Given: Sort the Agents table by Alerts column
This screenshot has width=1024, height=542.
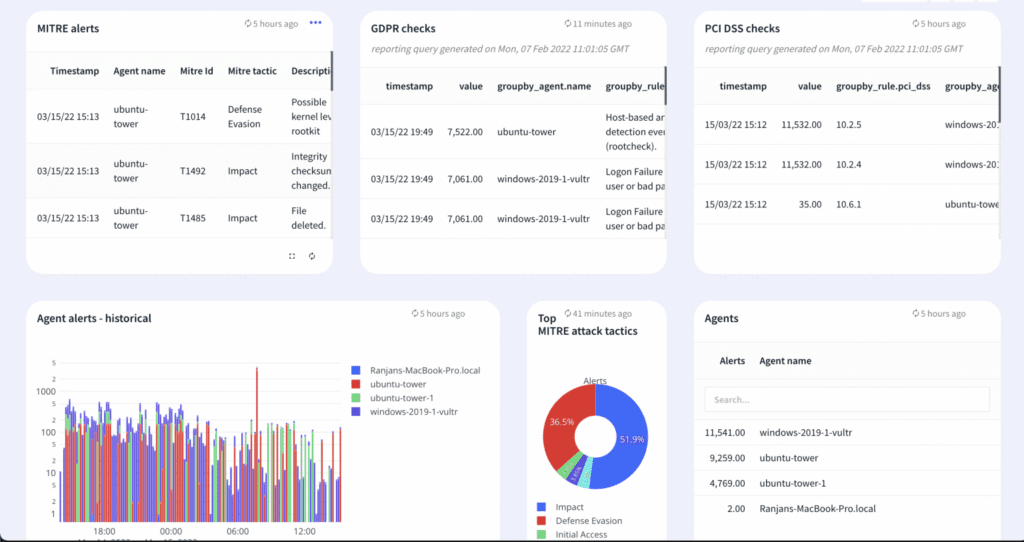Looking at the screenshot, I should click(732, 360).
